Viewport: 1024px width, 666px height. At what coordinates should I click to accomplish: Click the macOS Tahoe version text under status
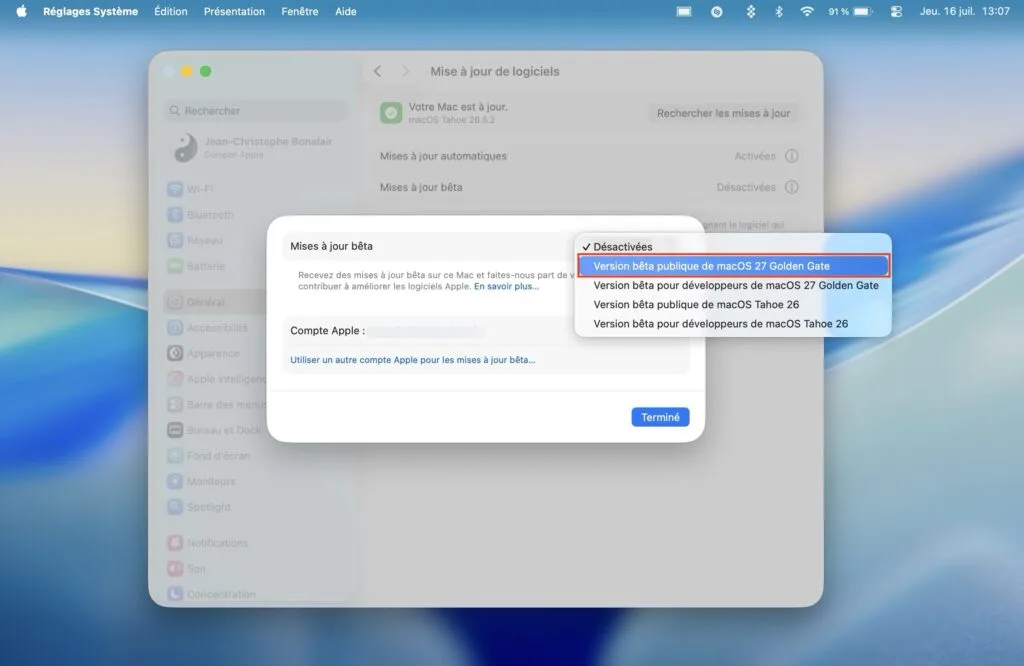pyautogui.click(x=451, y=120)
